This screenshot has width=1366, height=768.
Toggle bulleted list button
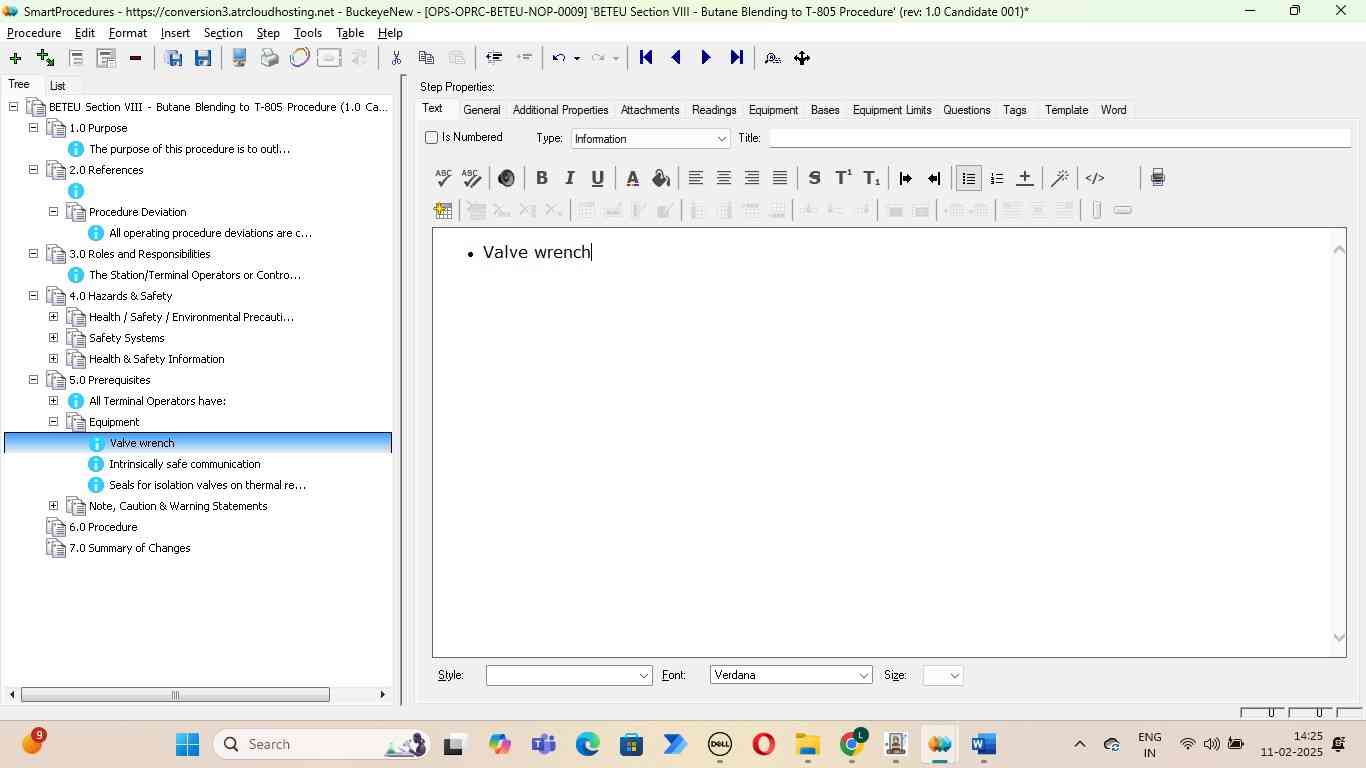(968, 178)
